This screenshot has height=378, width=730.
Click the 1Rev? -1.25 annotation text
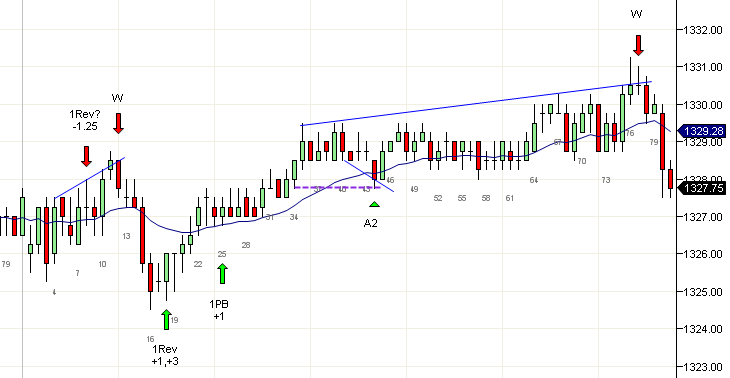85,120
